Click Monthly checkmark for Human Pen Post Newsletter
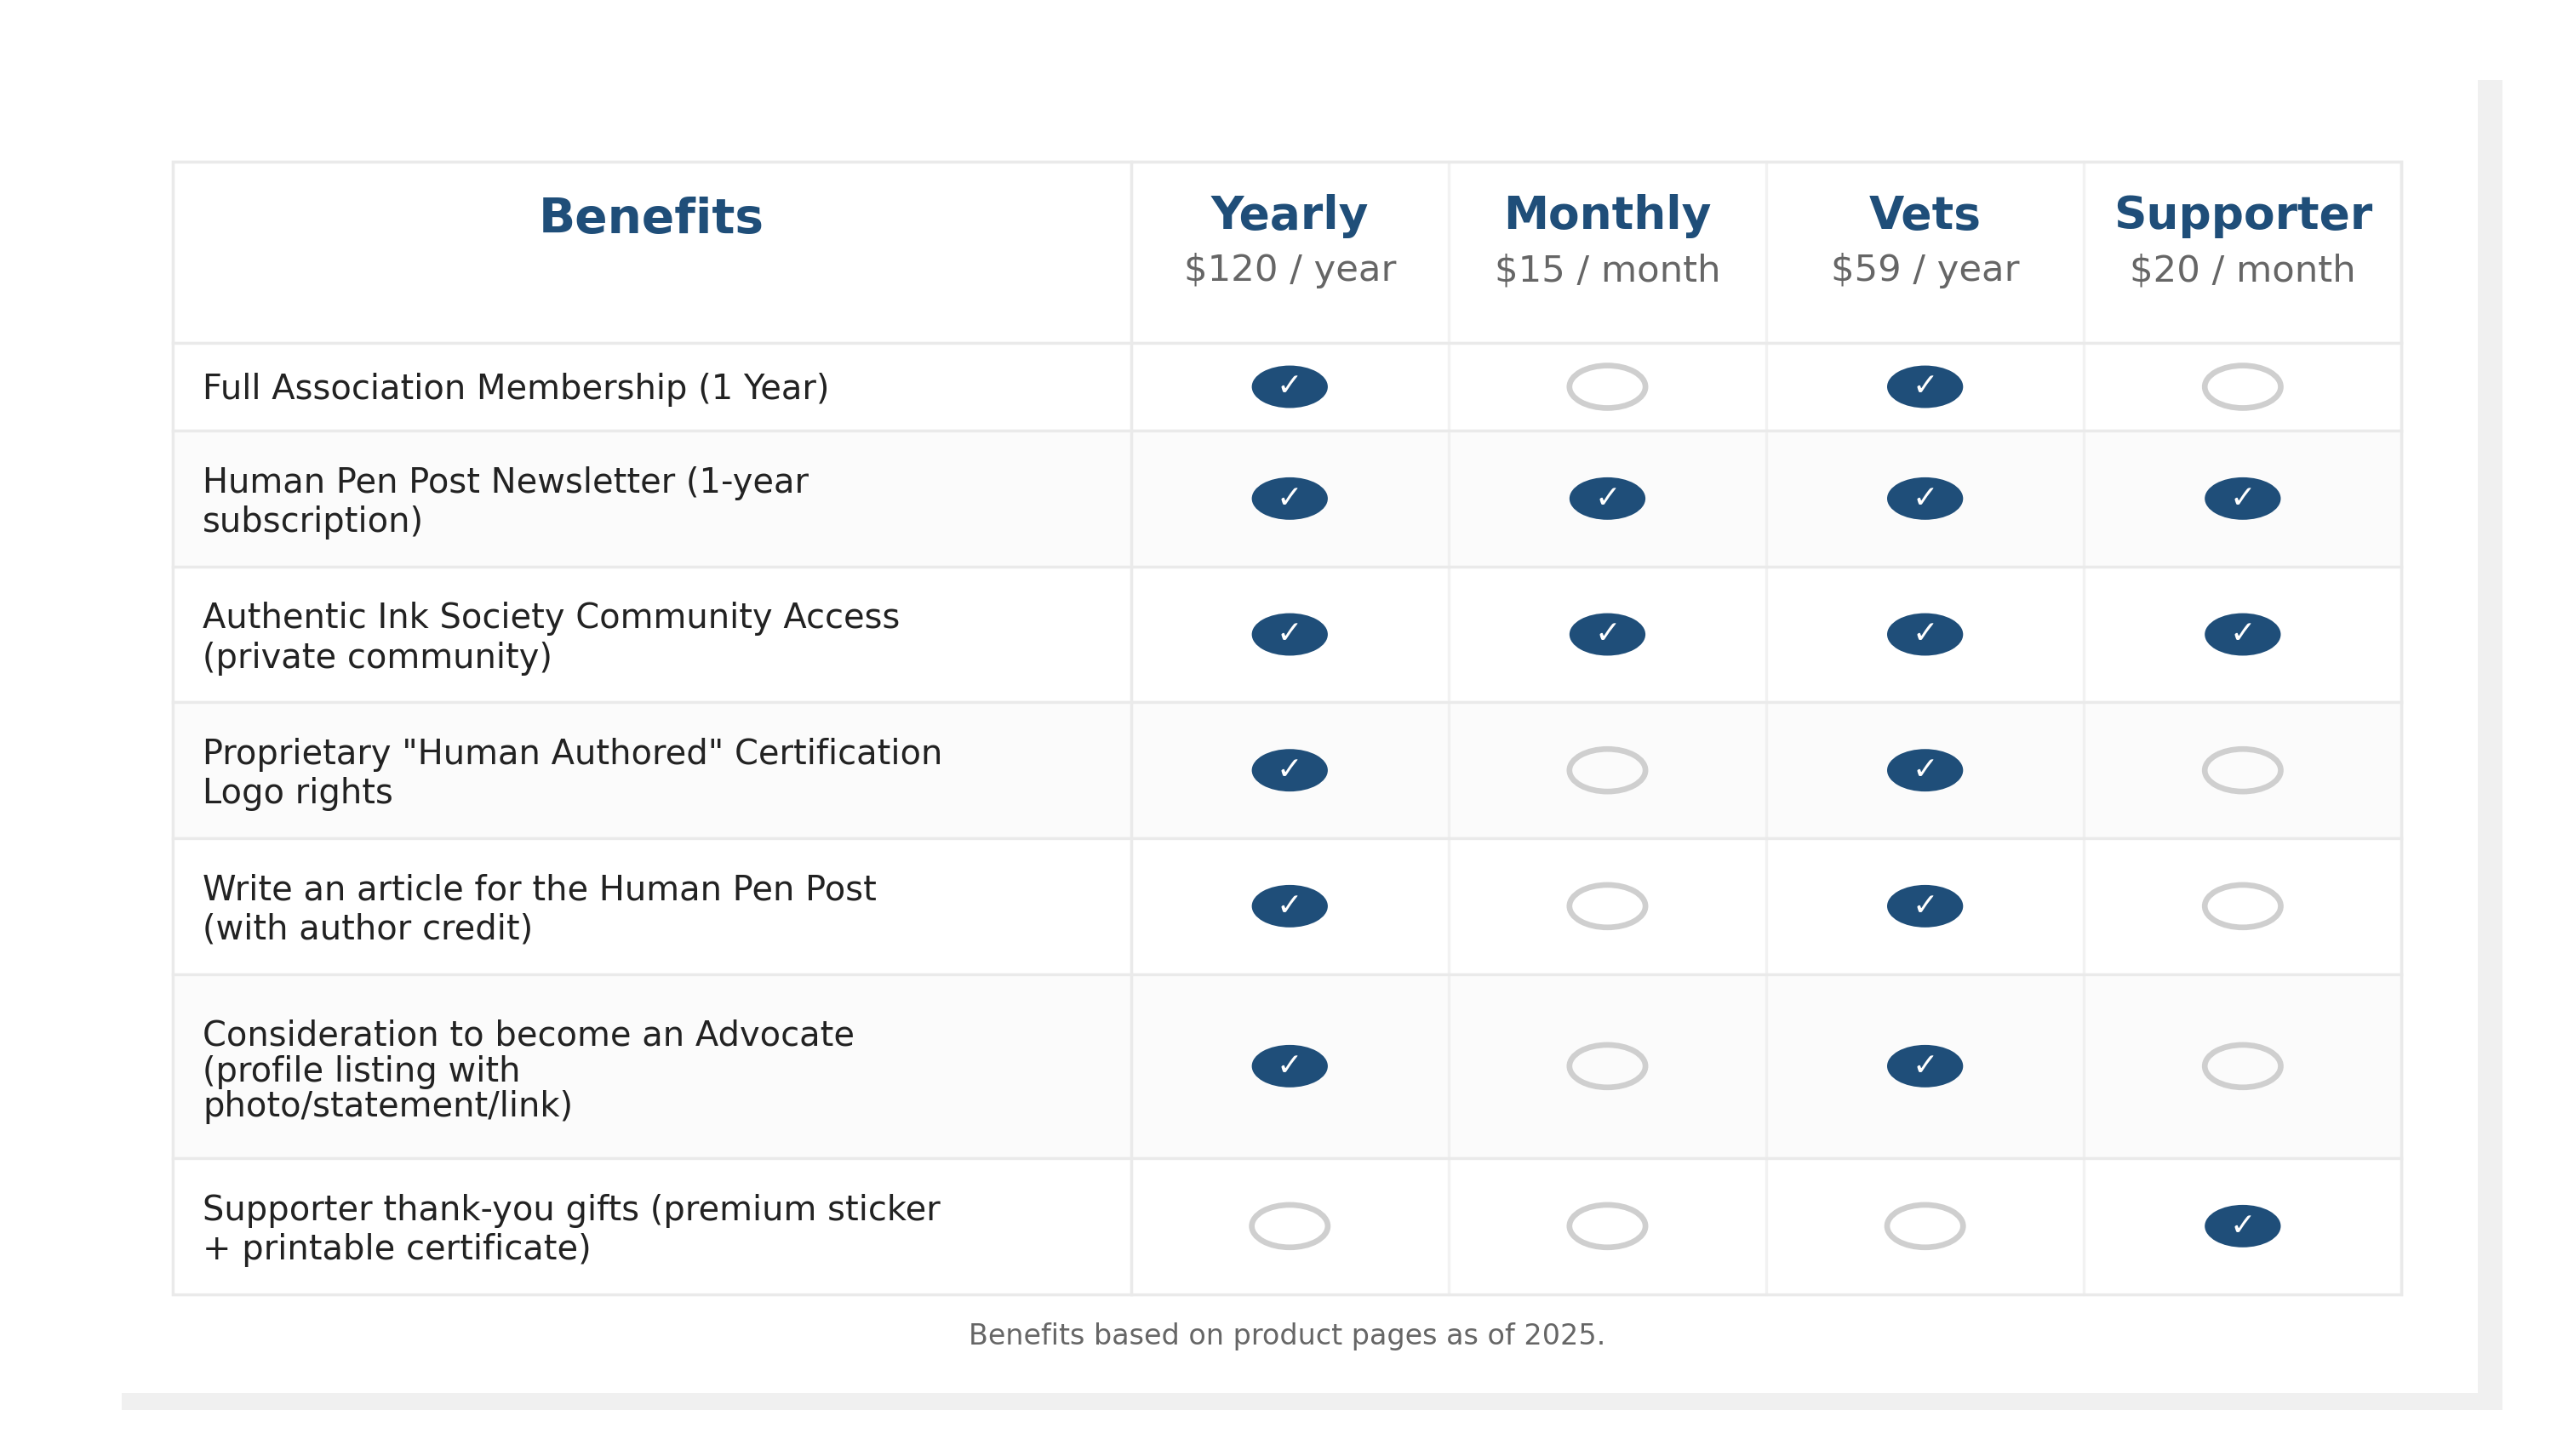 click(x=1606, y=498)
